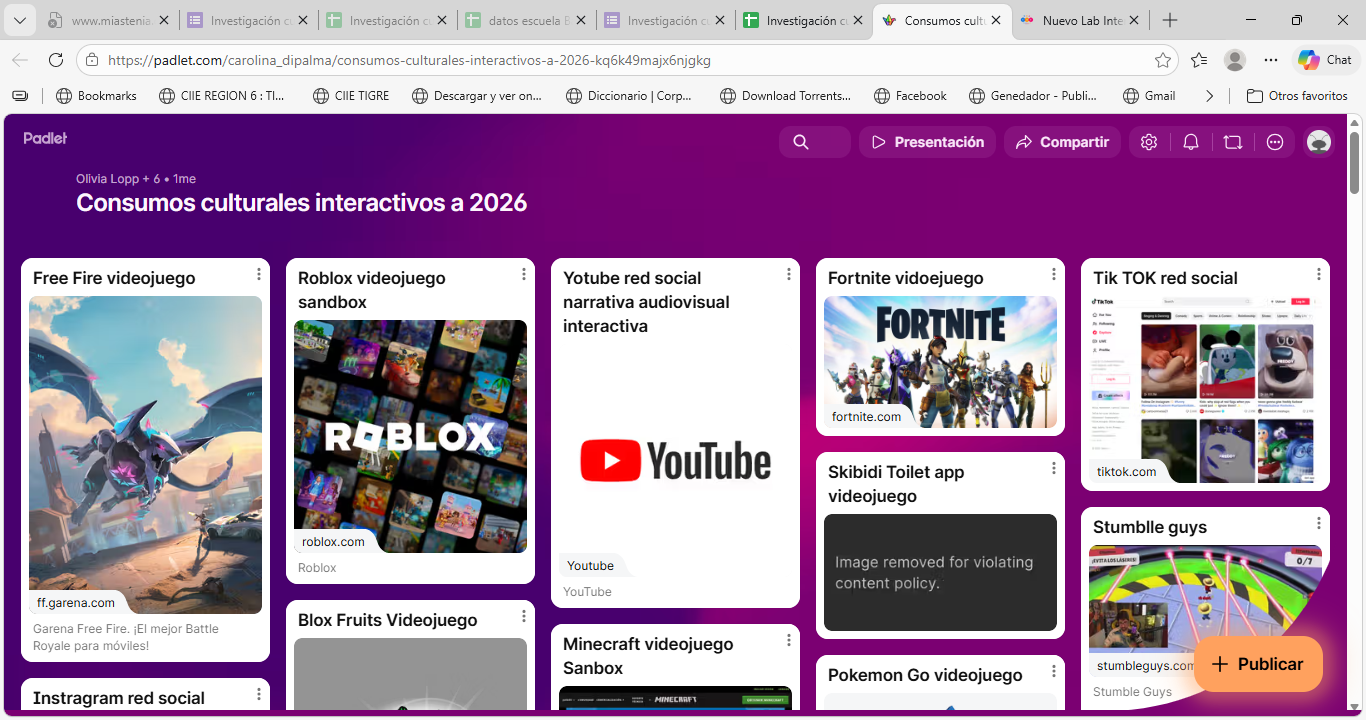Open the Pokemon Go post options menu
Viewport: 1366px width, 720px height.
[1053, 670]
